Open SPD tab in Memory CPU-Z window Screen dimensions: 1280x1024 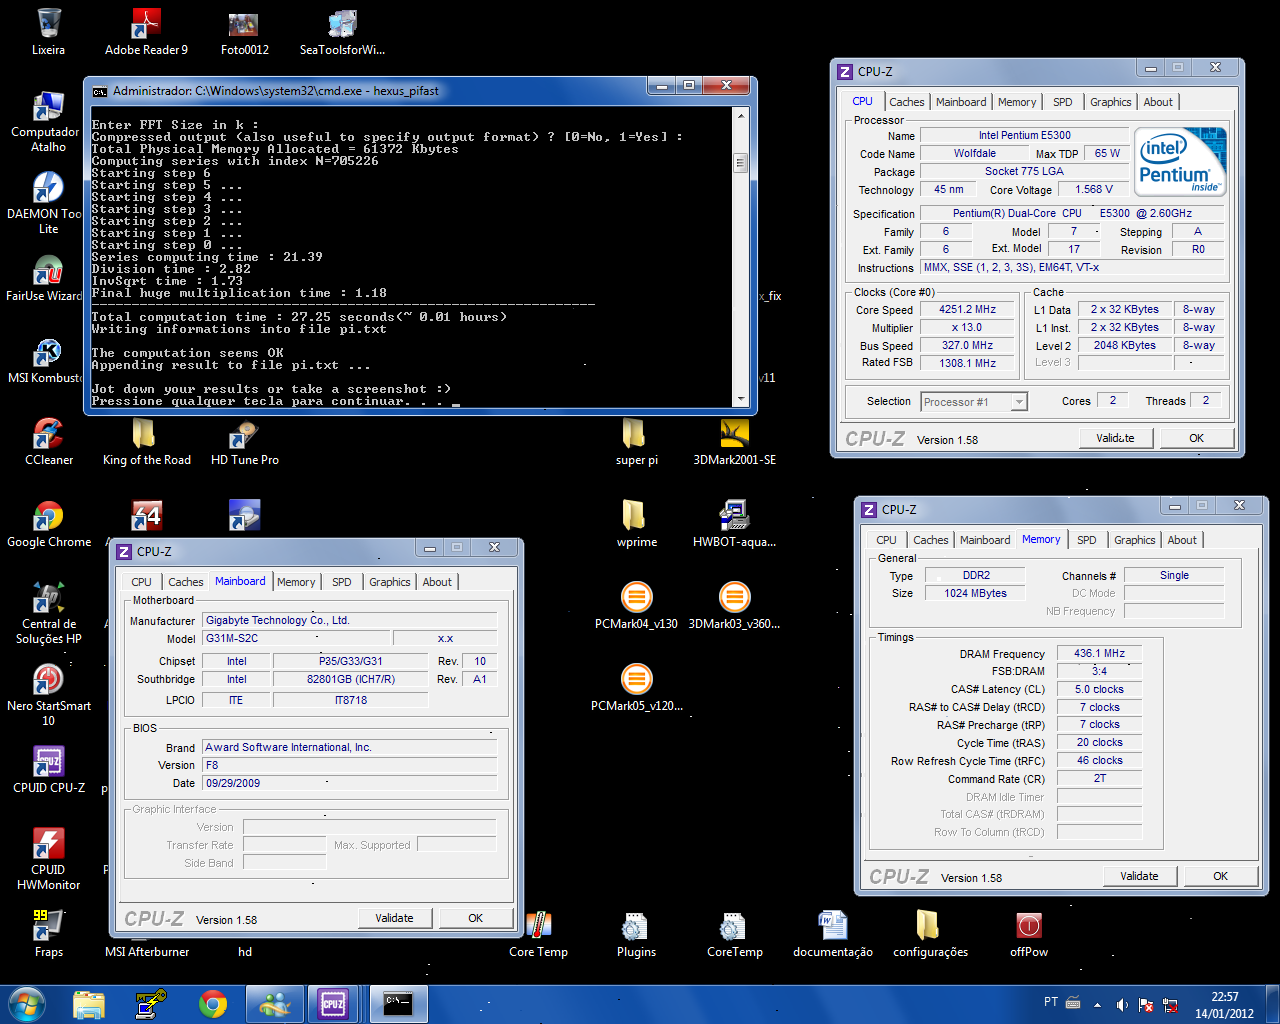tap(1087, 540)
